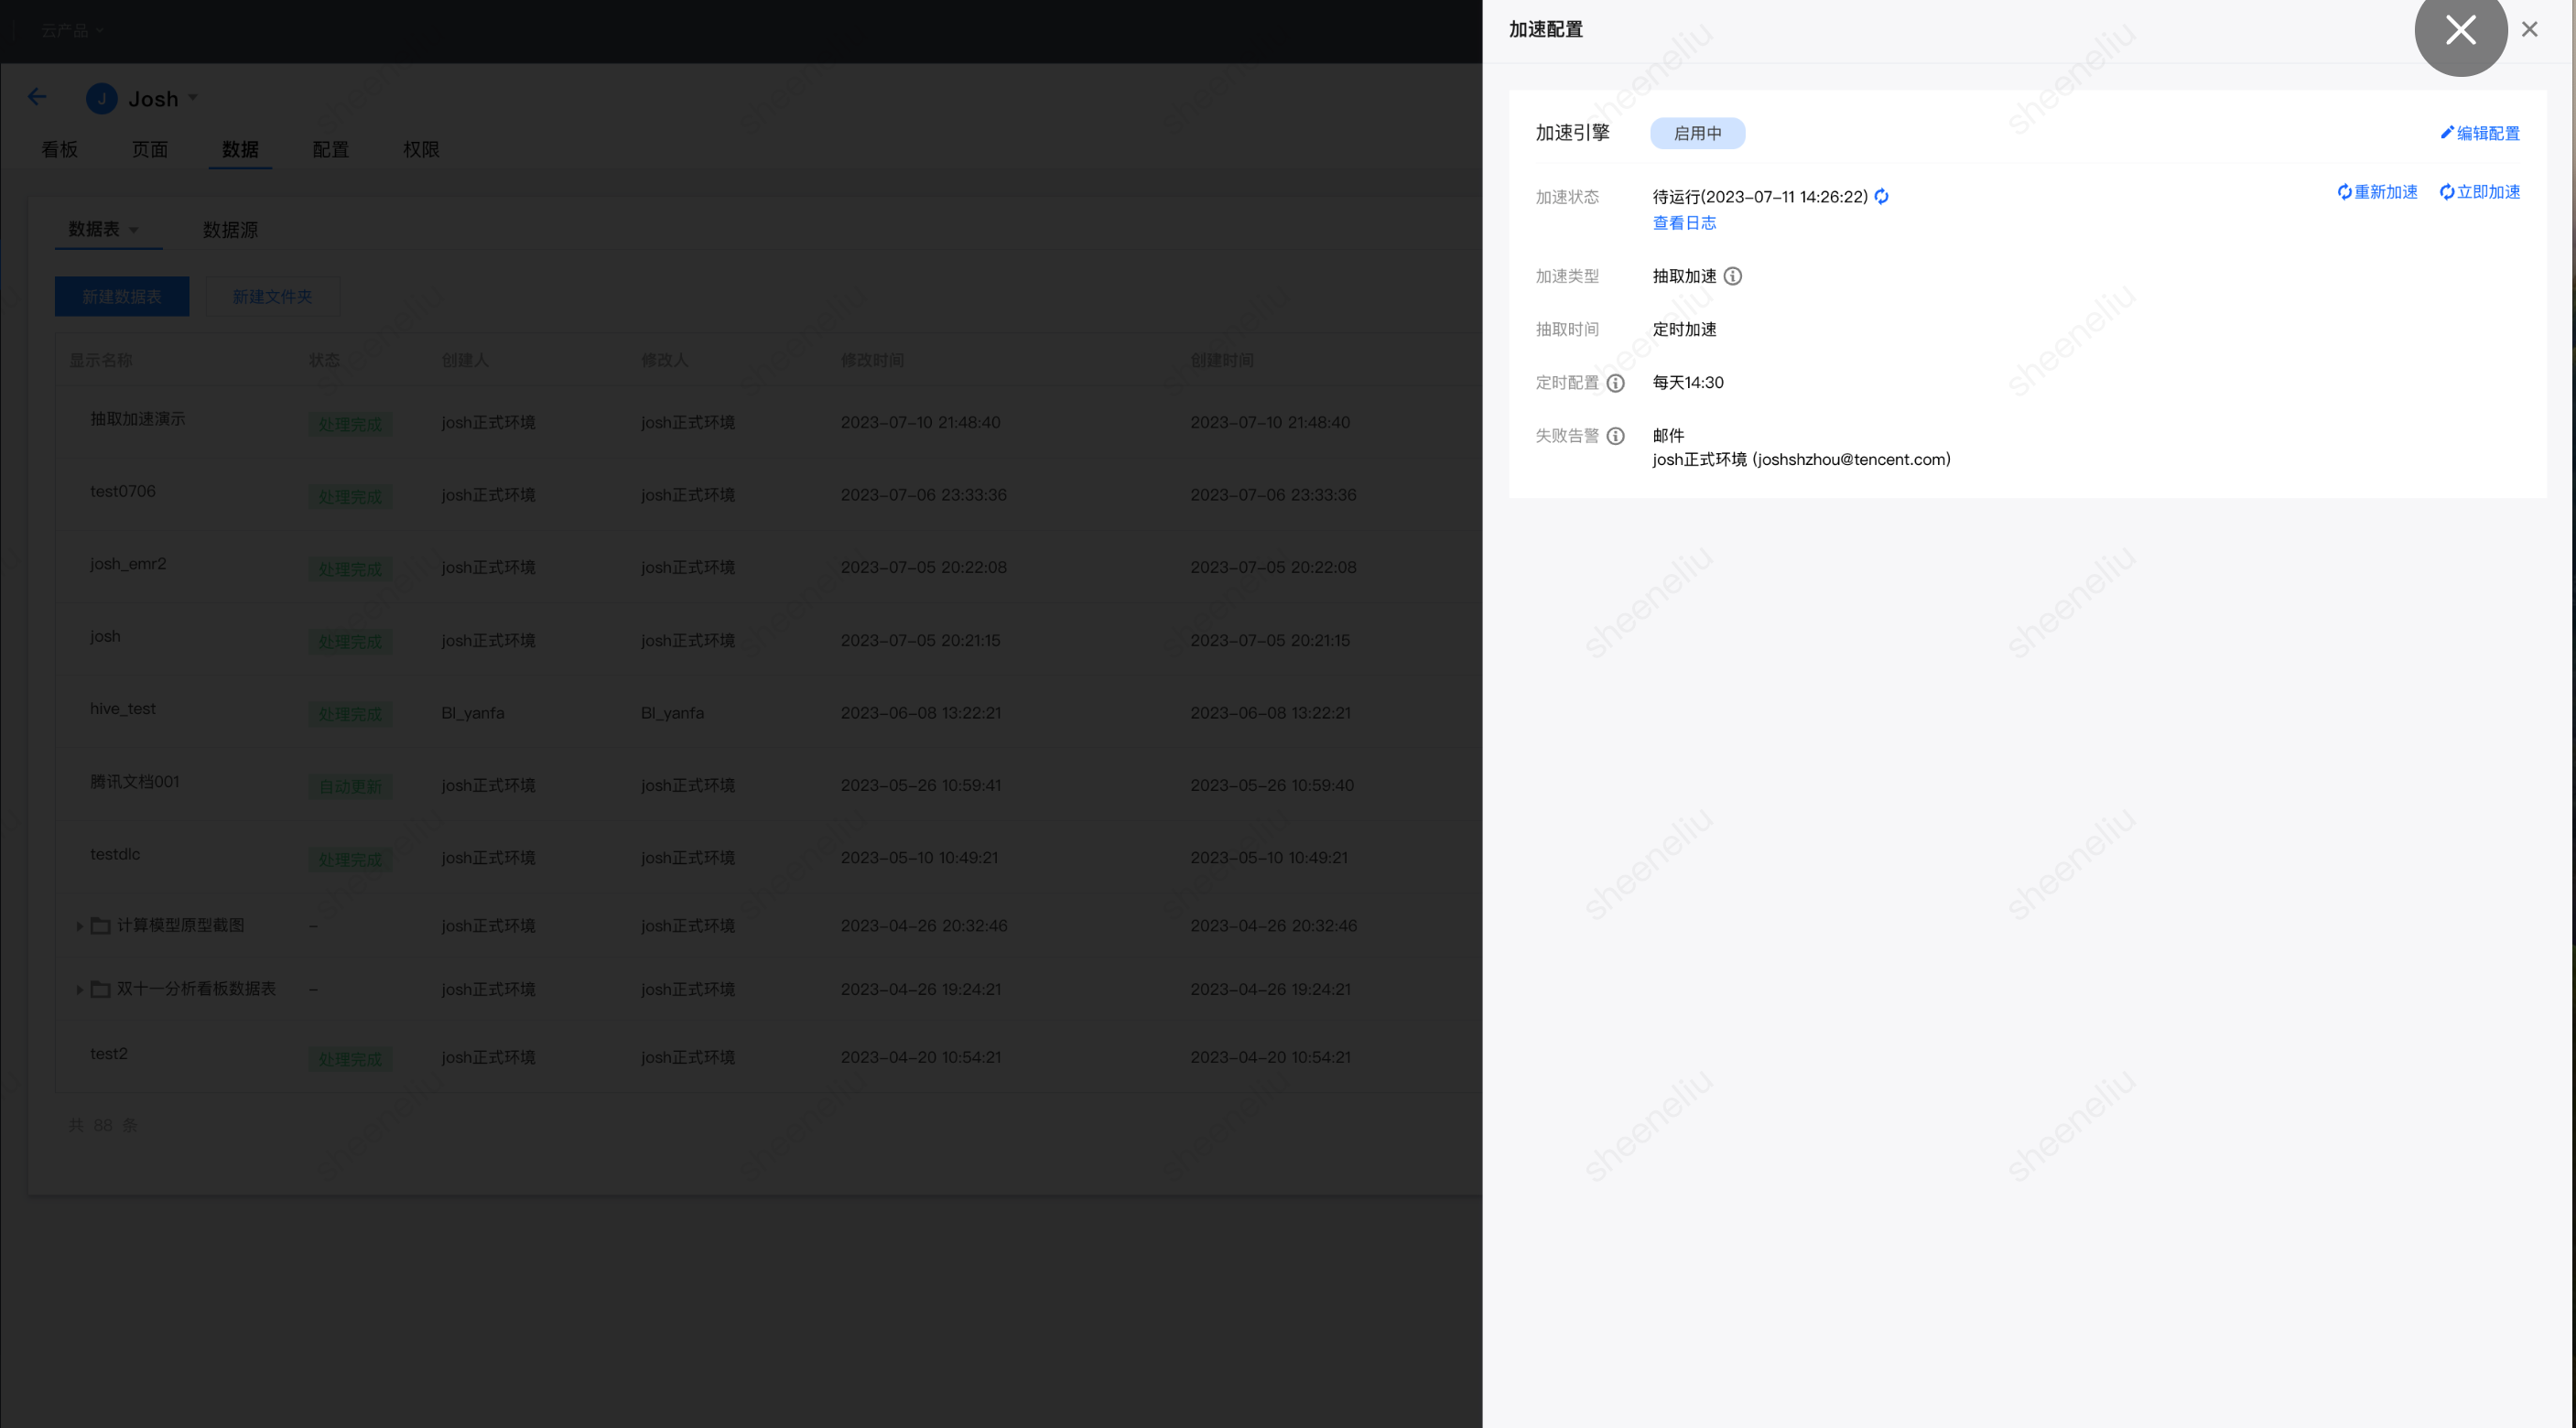This screenshot has width=2576, height=1428.
Task: Click info icon beside 失败告警
Action: pyautogui.click(x=1615, y=436)
